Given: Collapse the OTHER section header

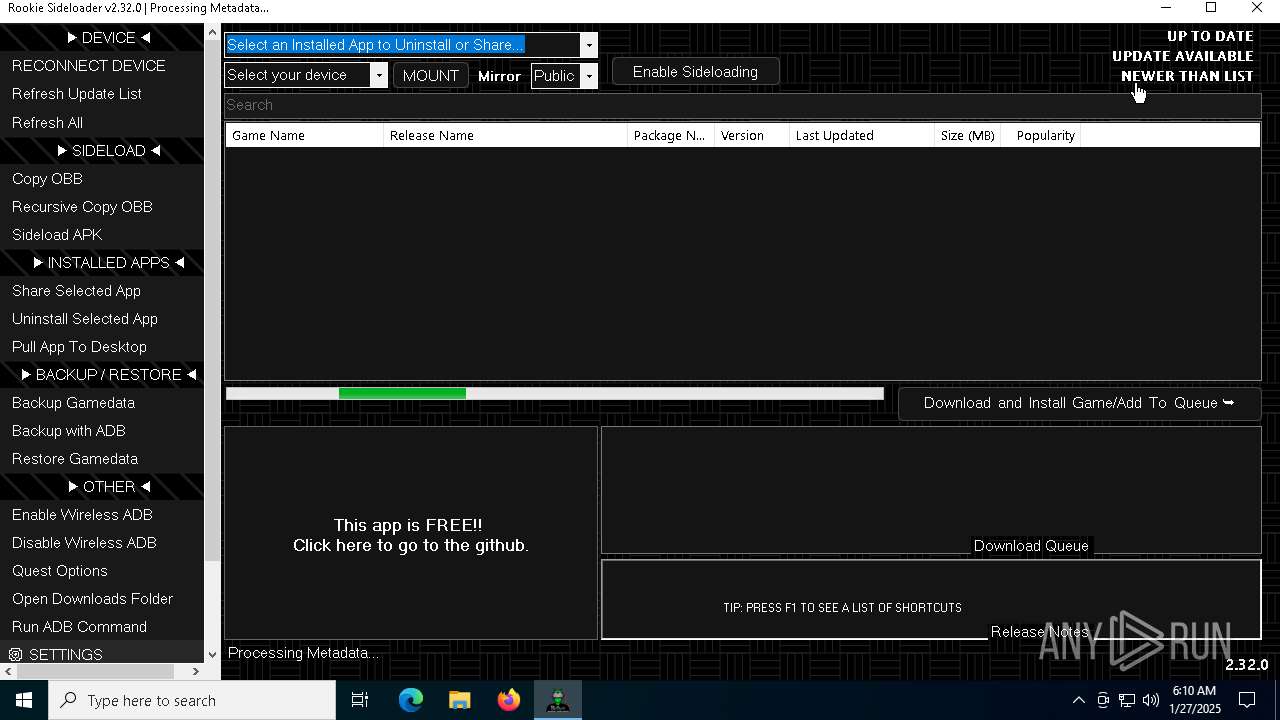Looking at the screenshot, I should (108, 486).
